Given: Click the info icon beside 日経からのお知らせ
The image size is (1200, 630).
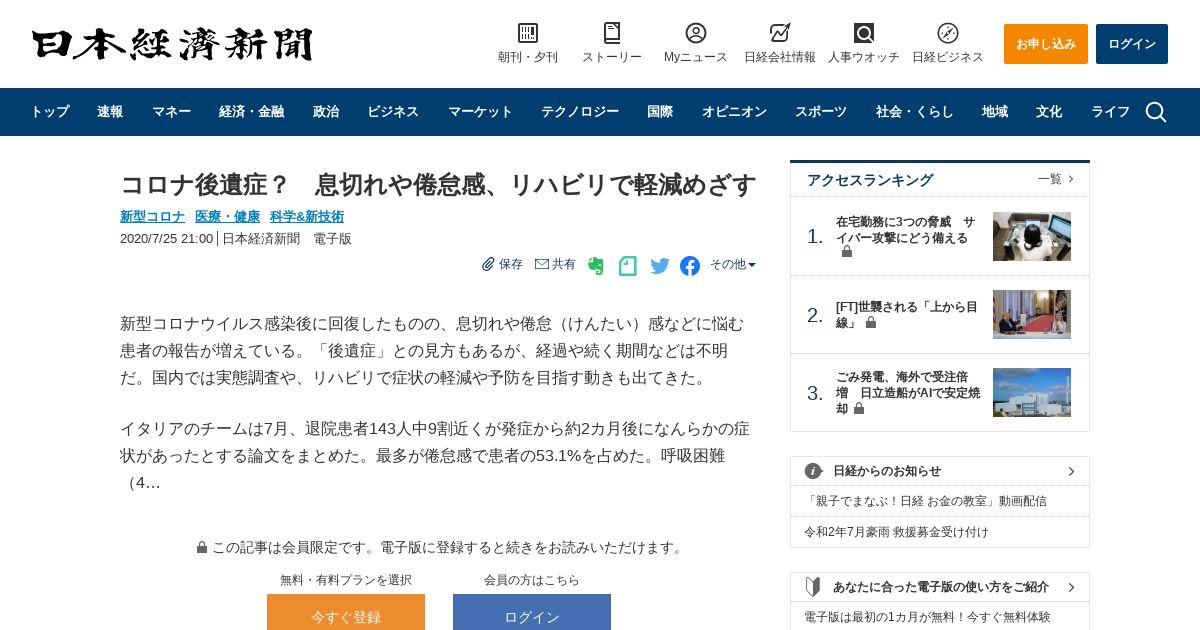Looking at the screenshot, I should click(814, 471).
